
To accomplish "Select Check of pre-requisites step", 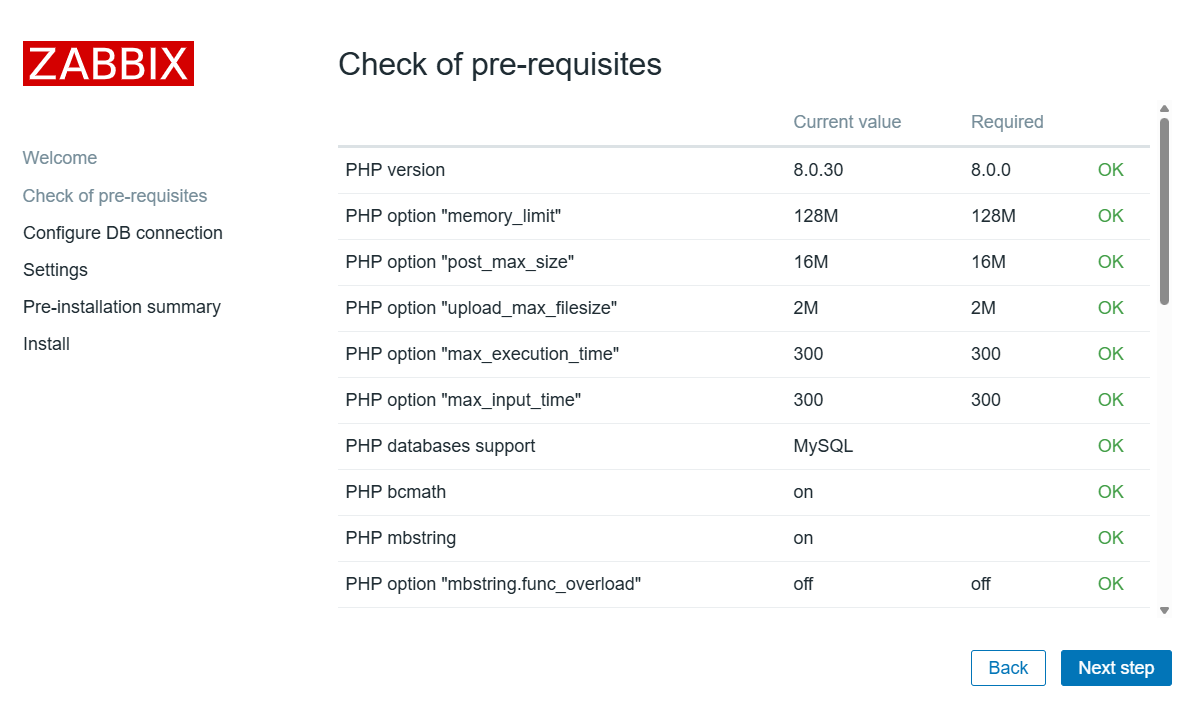I will 115,196.
